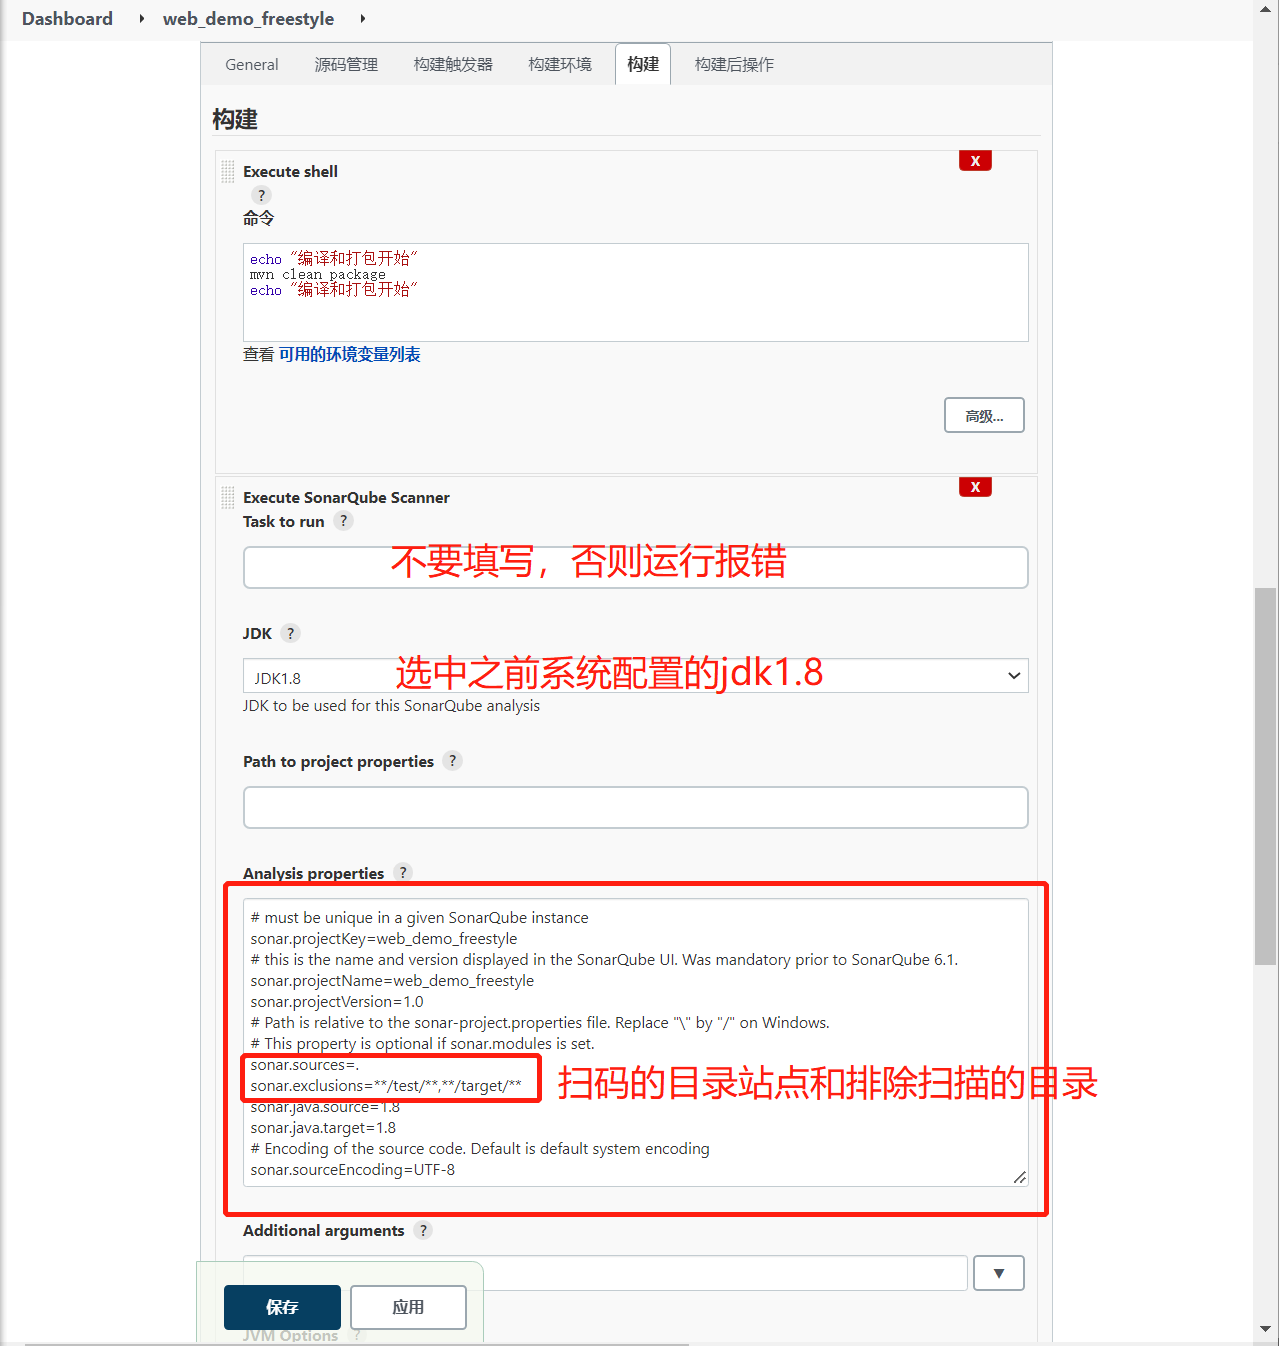Click the scrollbar down arrow

click(x=1266, y=1329)
